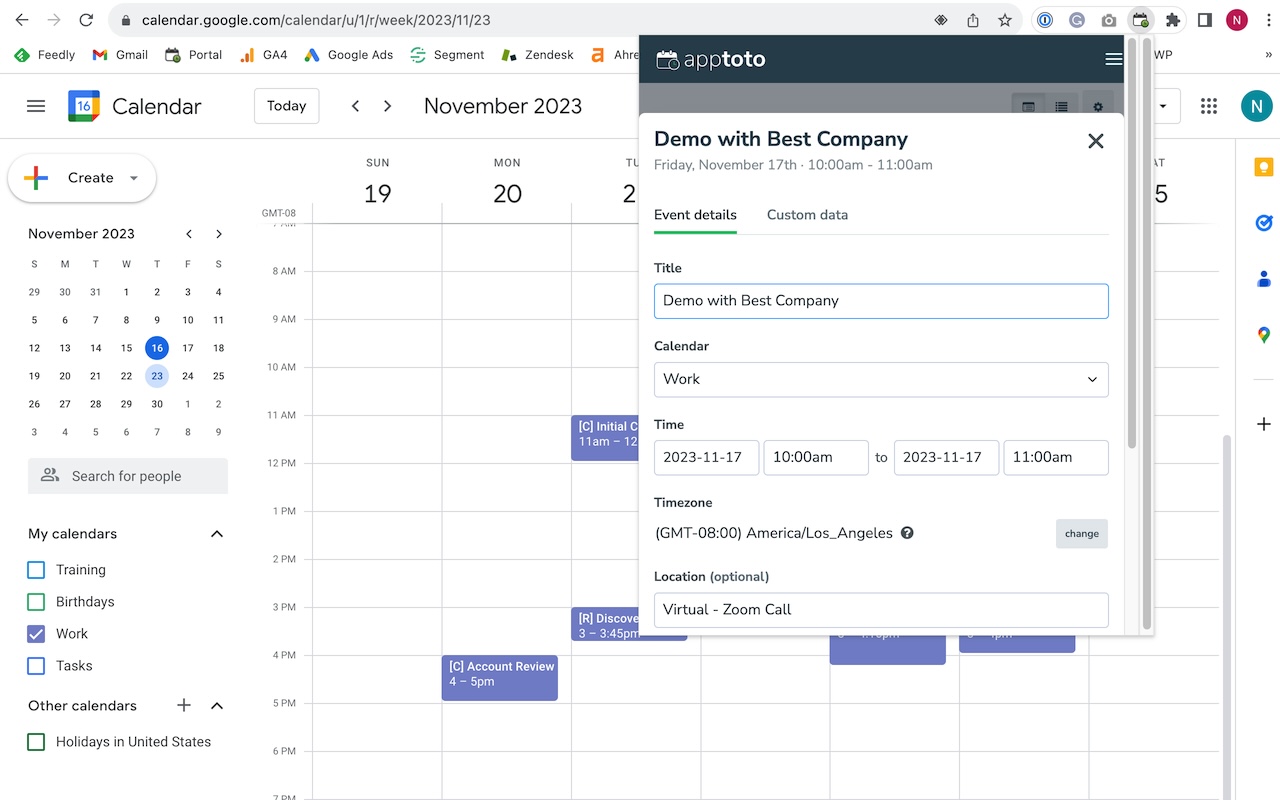The height and width of the screenshot is (800, 1280).
Task: Open Google Tasks in side panel
Action: 1264,223
